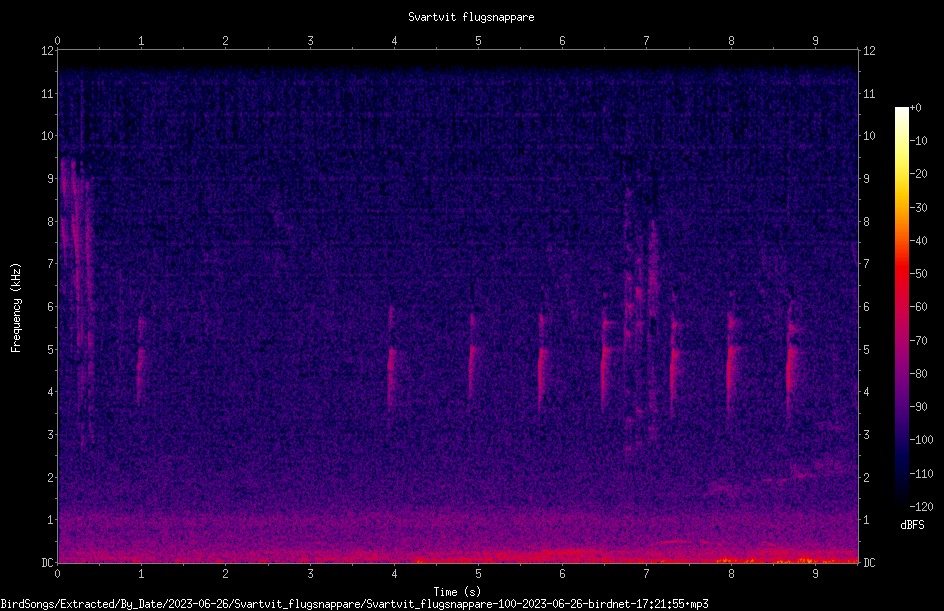Click the '-60' value on the colour scale
This screenshot has width=944, height=611.
tap(918, 307)
